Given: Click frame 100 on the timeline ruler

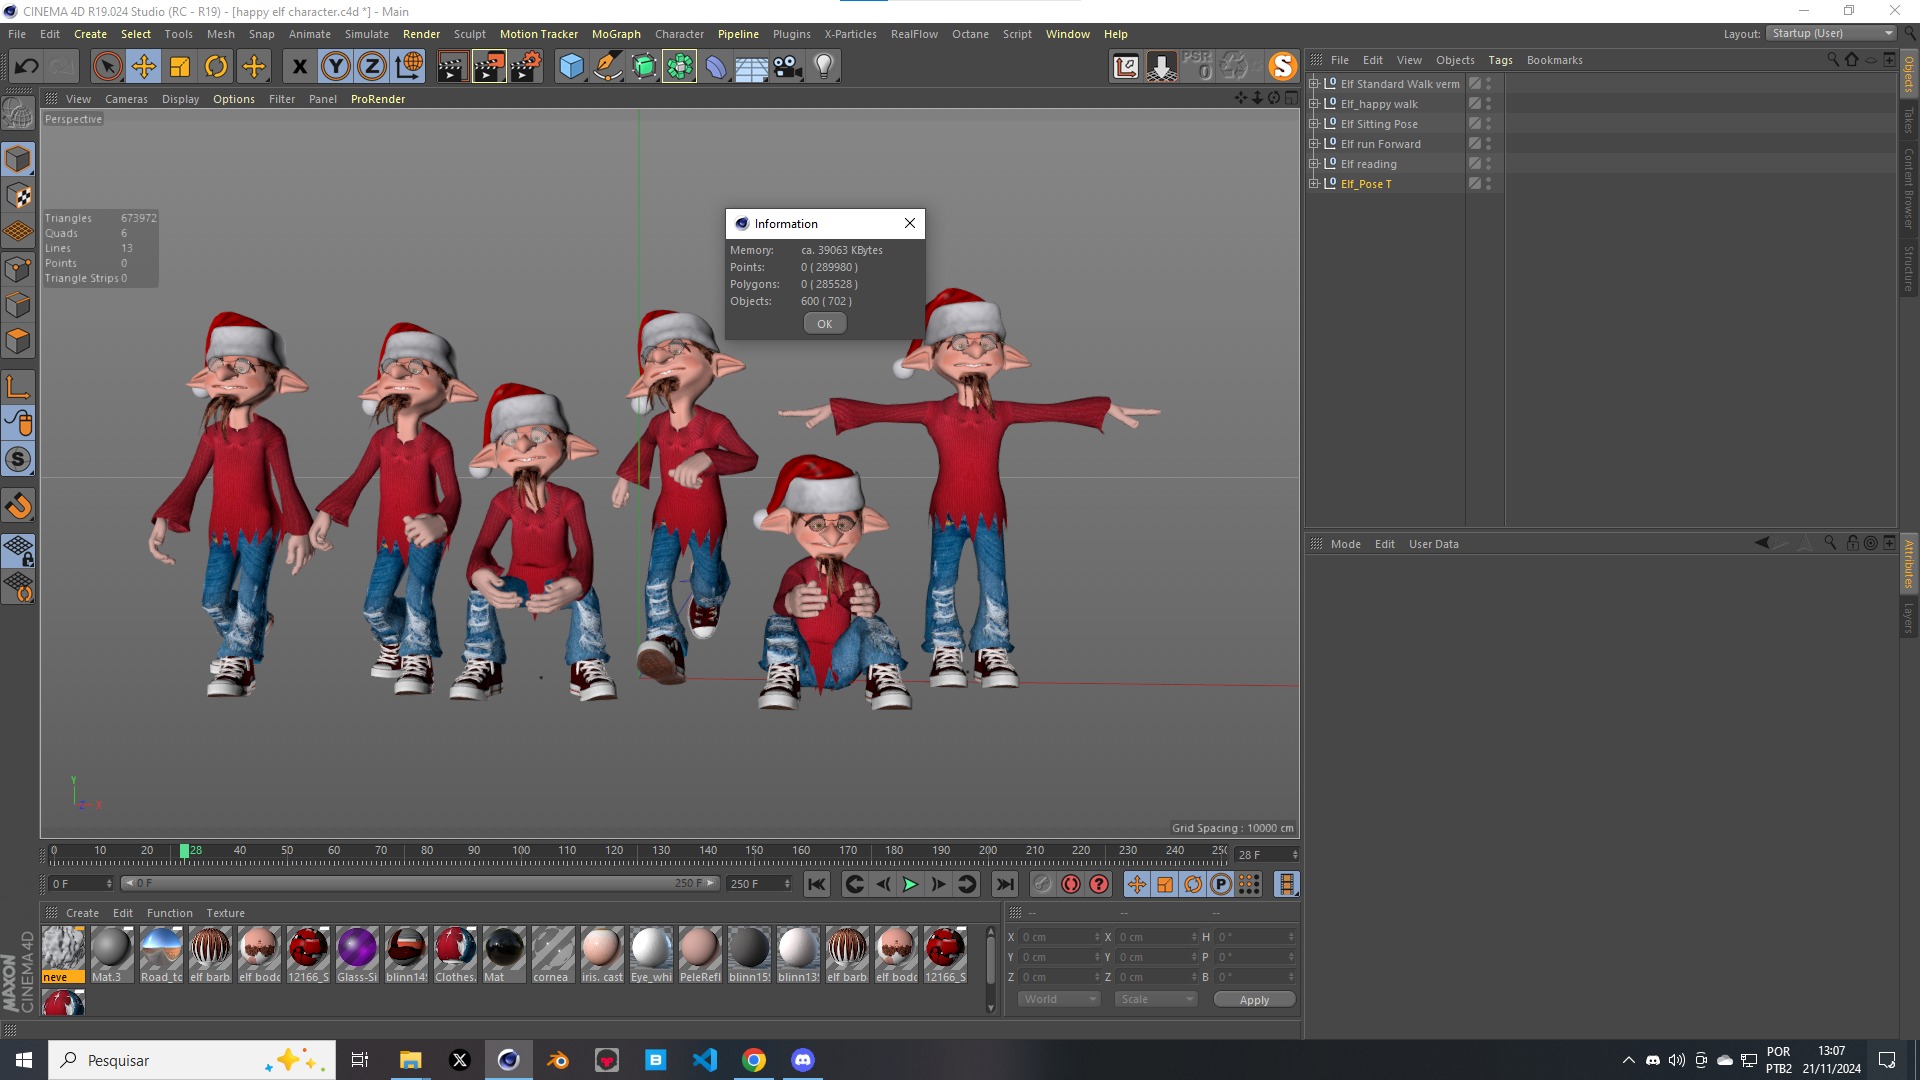Looking at the screenshot, I should 521,851.
